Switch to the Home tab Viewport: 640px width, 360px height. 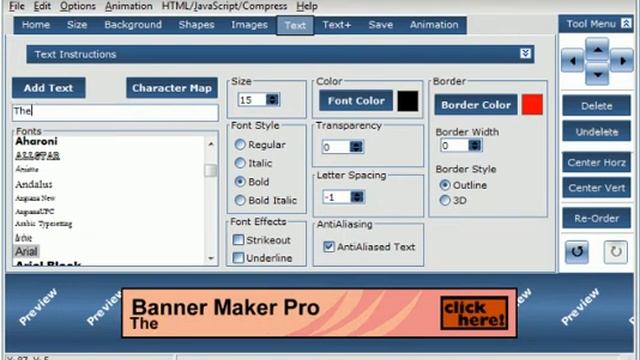(36, 25)
